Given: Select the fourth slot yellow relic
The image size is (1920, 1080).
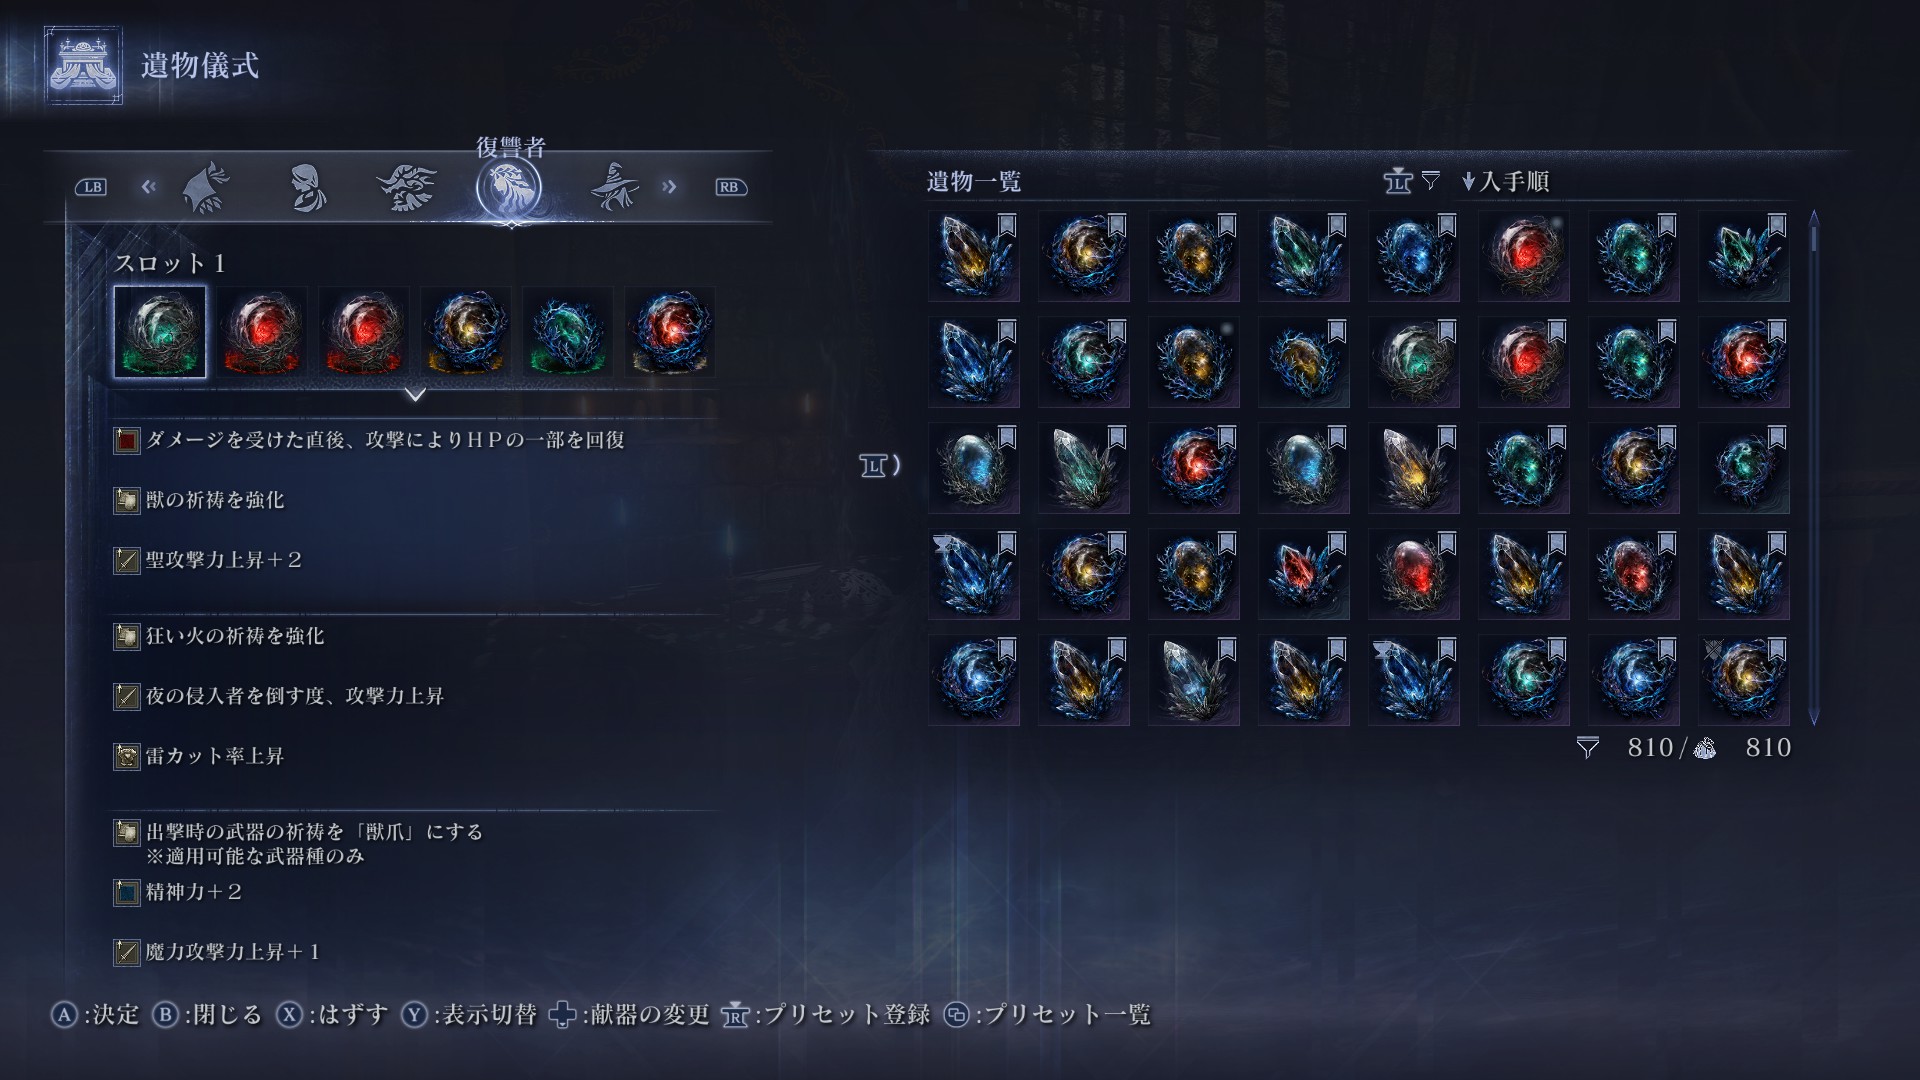Looking at the screenshot, I should [466, 332].
